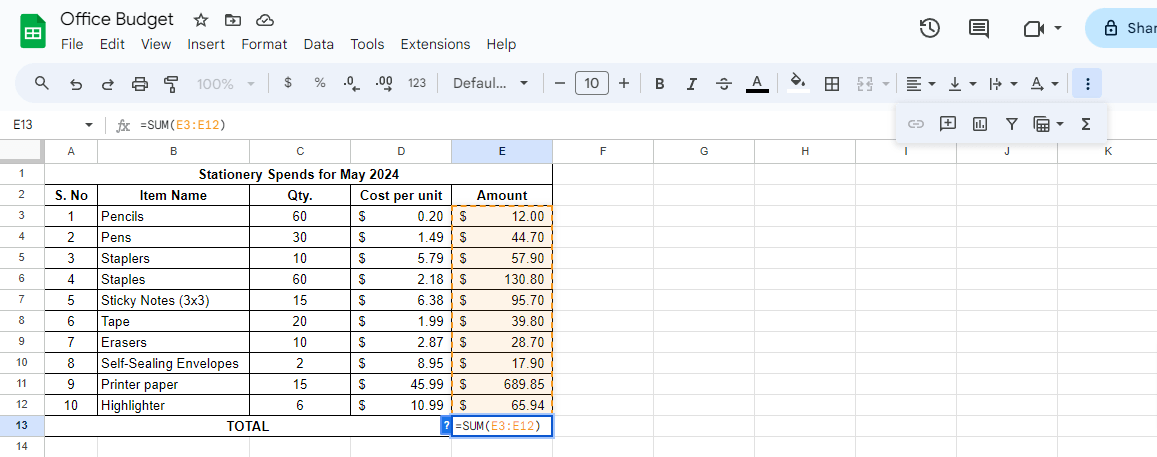Star the Office Budget document
This screenshot has height=457, width=1157.
[200, 20]
